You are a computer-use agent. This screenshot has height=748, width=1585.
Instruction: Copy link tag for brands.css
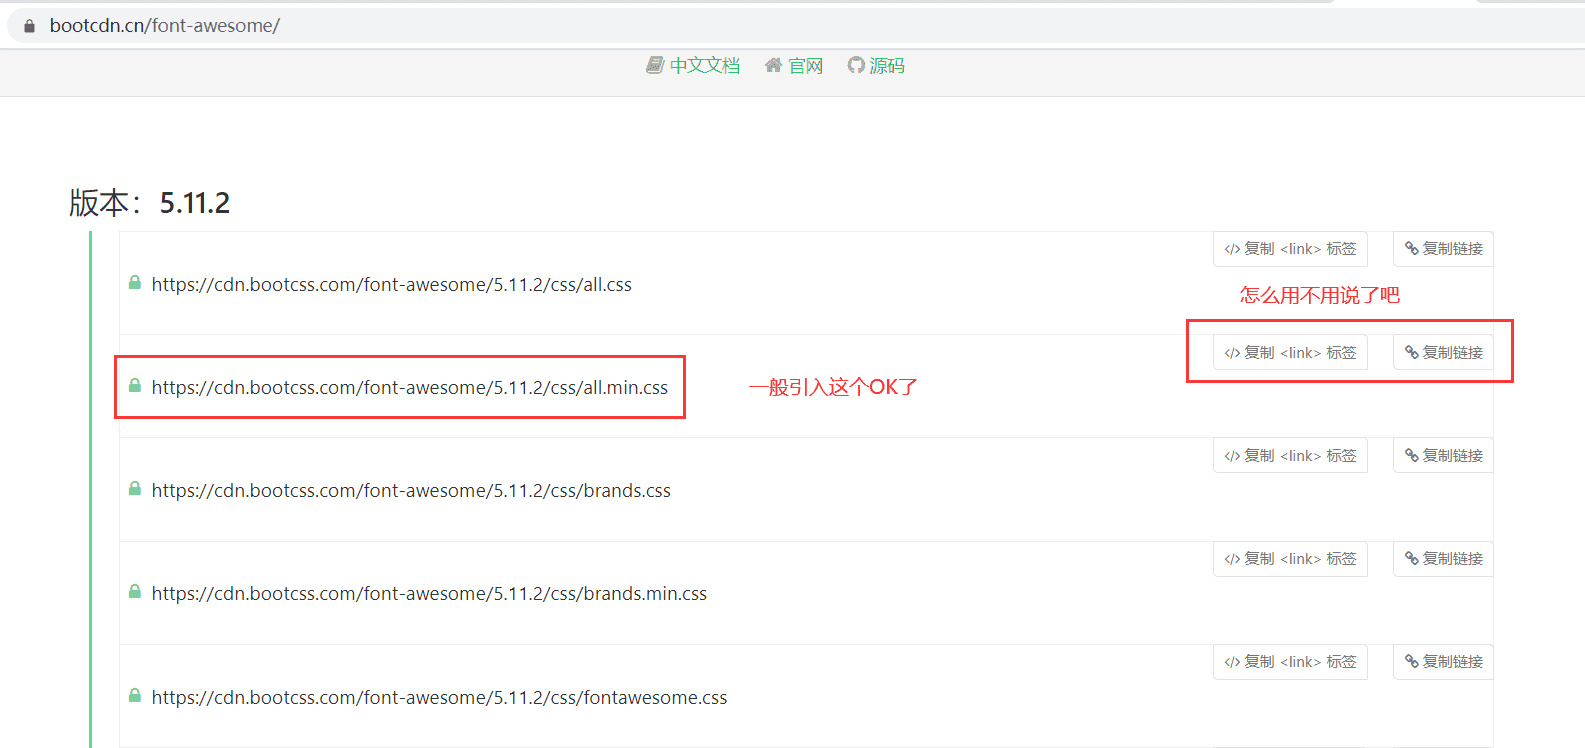pyautogui.click(x=1290, y=456)
